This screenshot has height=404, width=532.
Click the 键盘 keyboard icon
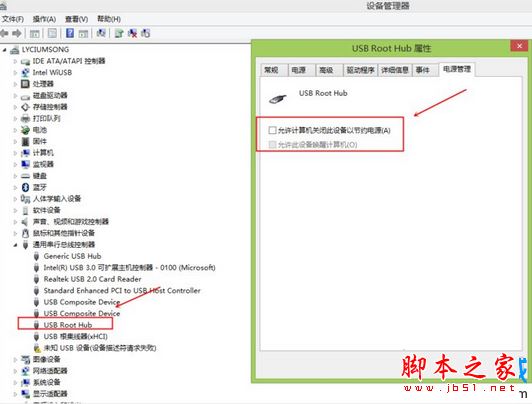(x=25, y=176)
